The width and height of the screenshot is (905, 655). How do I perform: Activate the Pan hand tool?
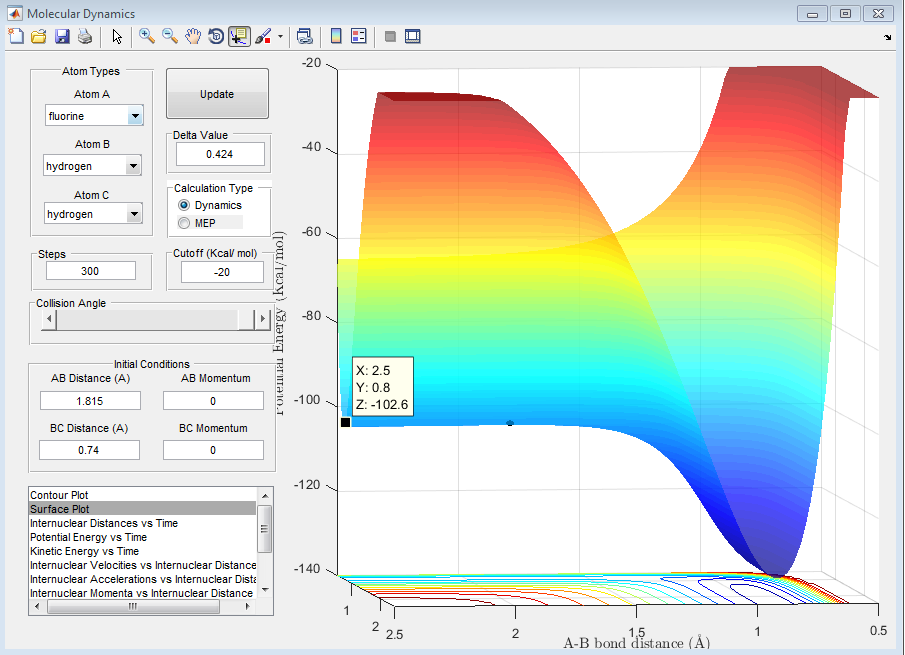[193, 36]
